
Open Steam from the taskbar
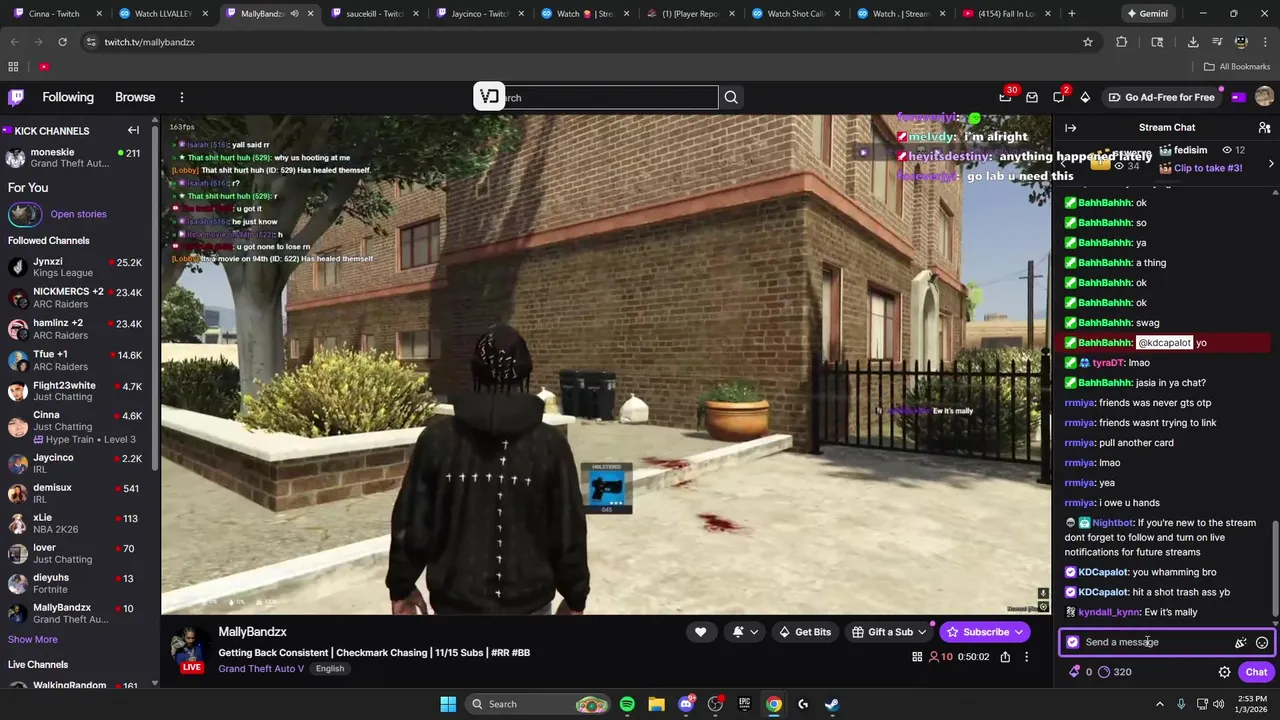pyautogui.click(x=832, y=704)
